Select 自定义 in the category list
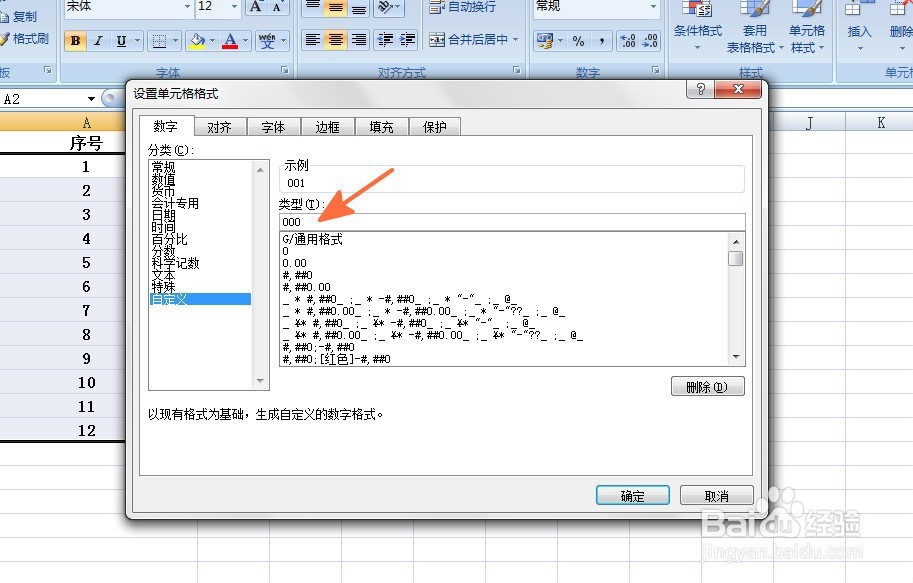The height and width of the screenshot is (583, 913). [200, 299]
